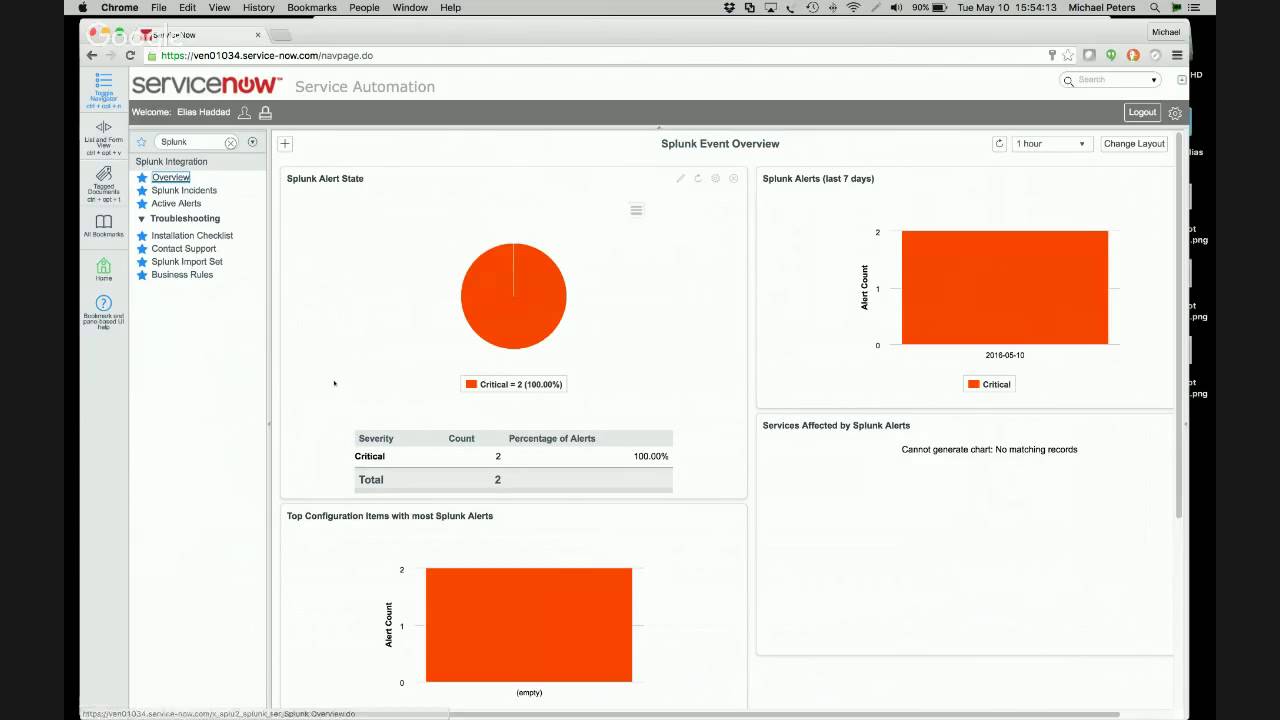Open the Overview module link
This screenshot has width=1280, height=720.
click(171, 177)
